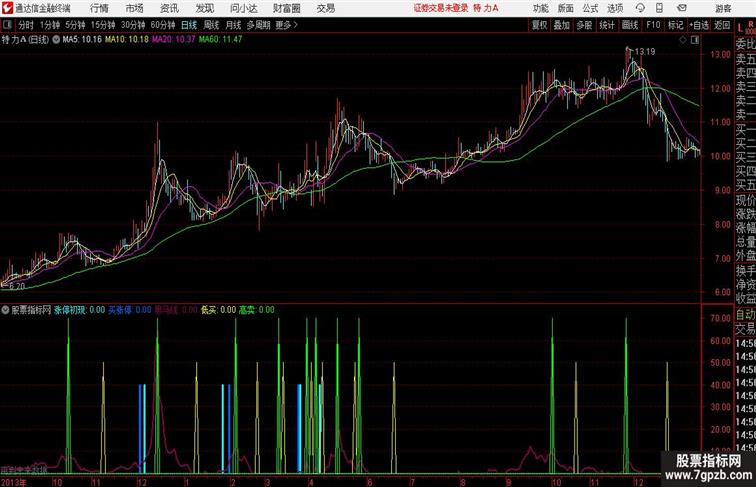Click the 买涨停: 0.00 indicator label
This screenshot has width=756, height=487.
(x=130, y=310)
